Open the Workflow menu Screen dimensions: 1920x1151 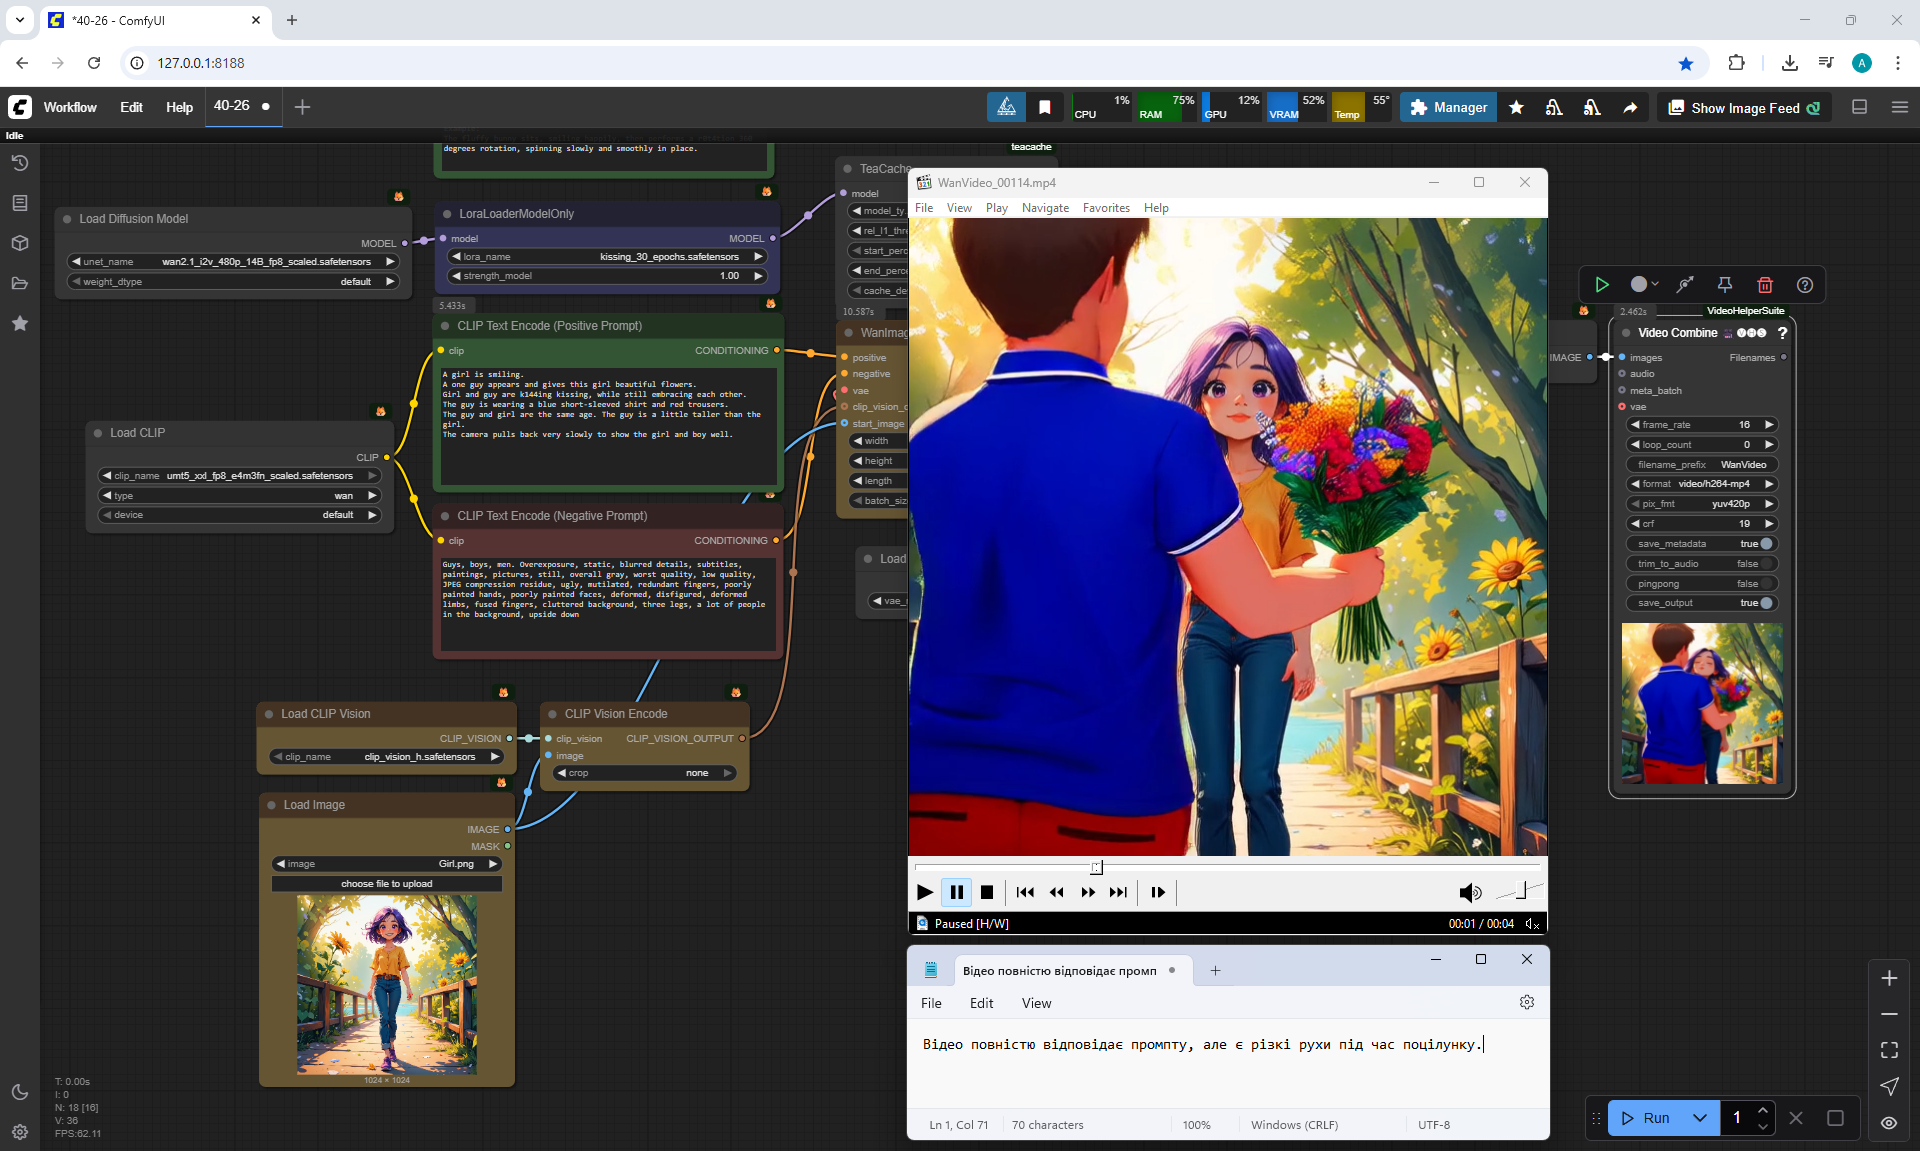70,107
